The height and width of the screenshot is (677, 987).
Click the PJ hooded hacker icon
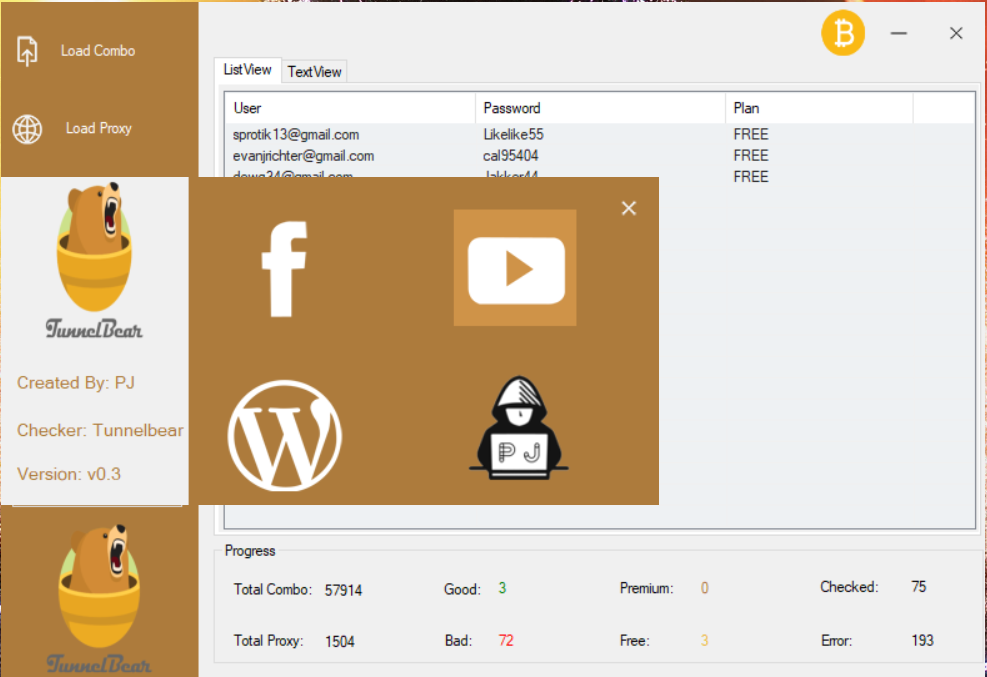tap(519, 428)
